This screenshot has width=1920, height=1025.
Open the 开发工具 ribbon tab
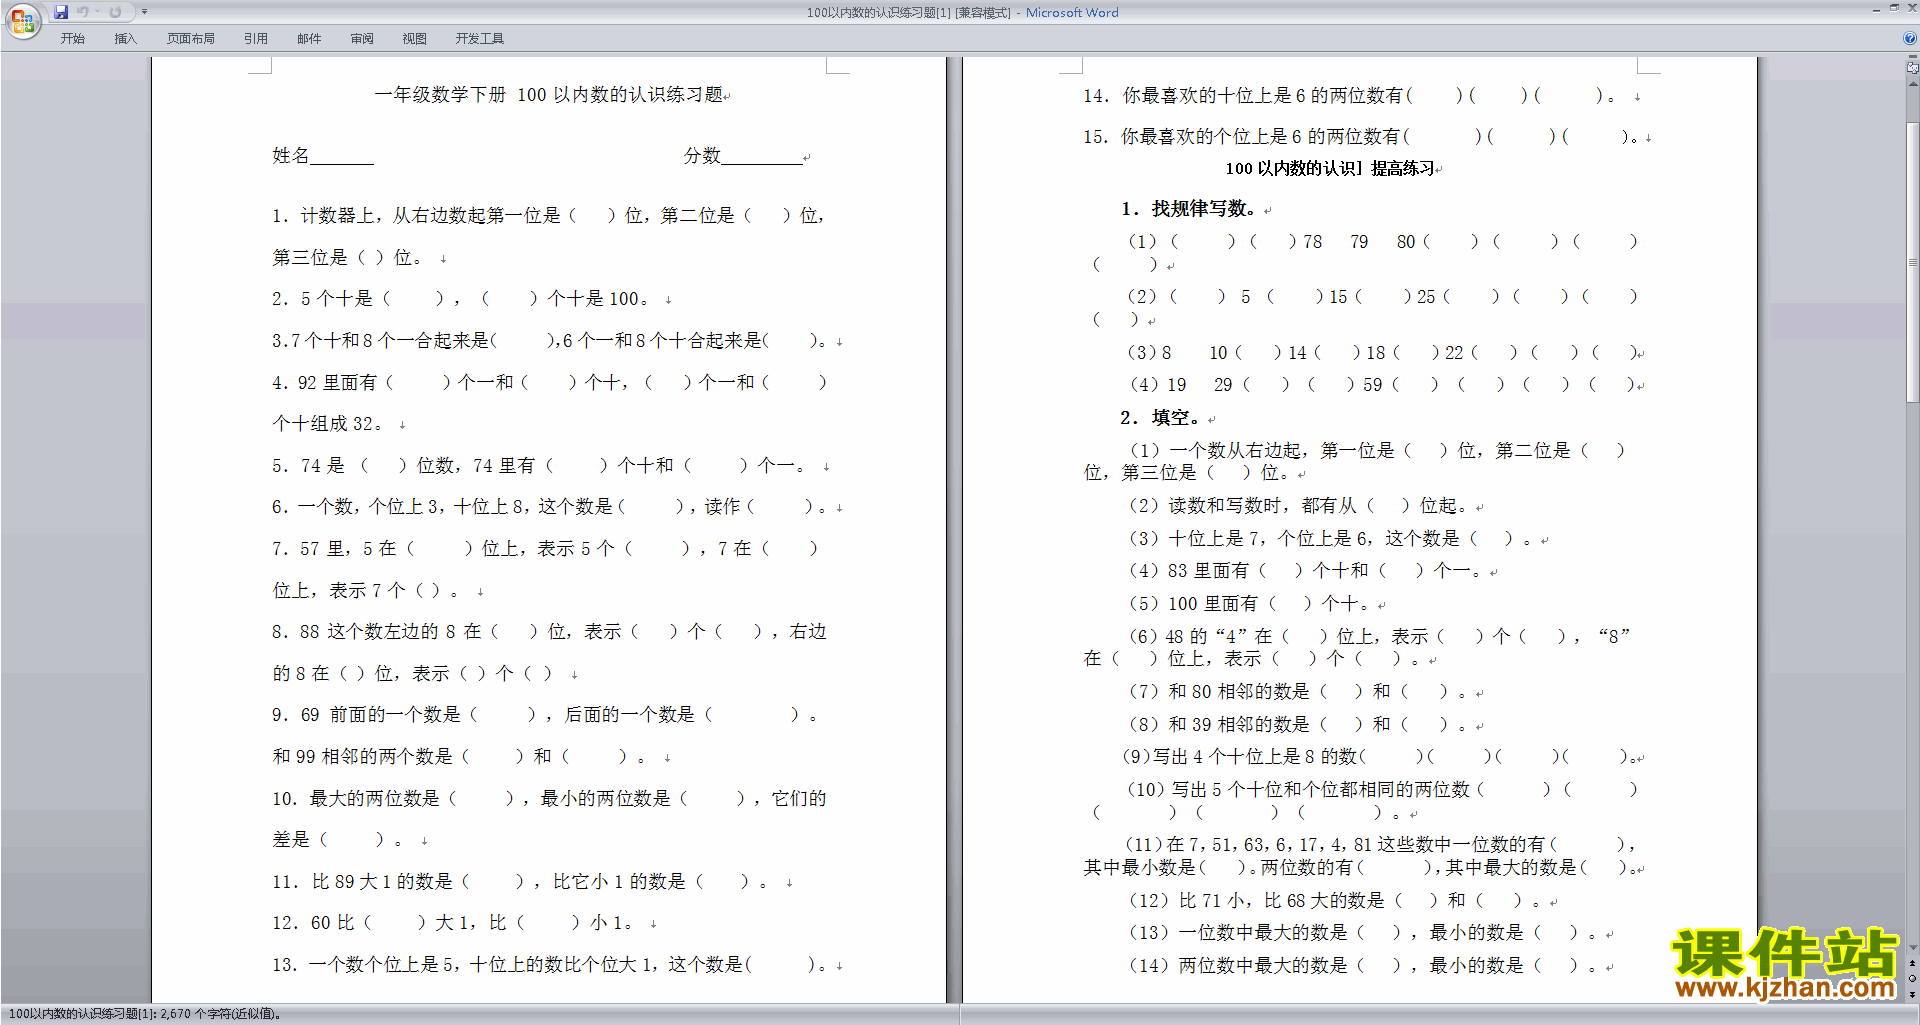pos(480,39)
